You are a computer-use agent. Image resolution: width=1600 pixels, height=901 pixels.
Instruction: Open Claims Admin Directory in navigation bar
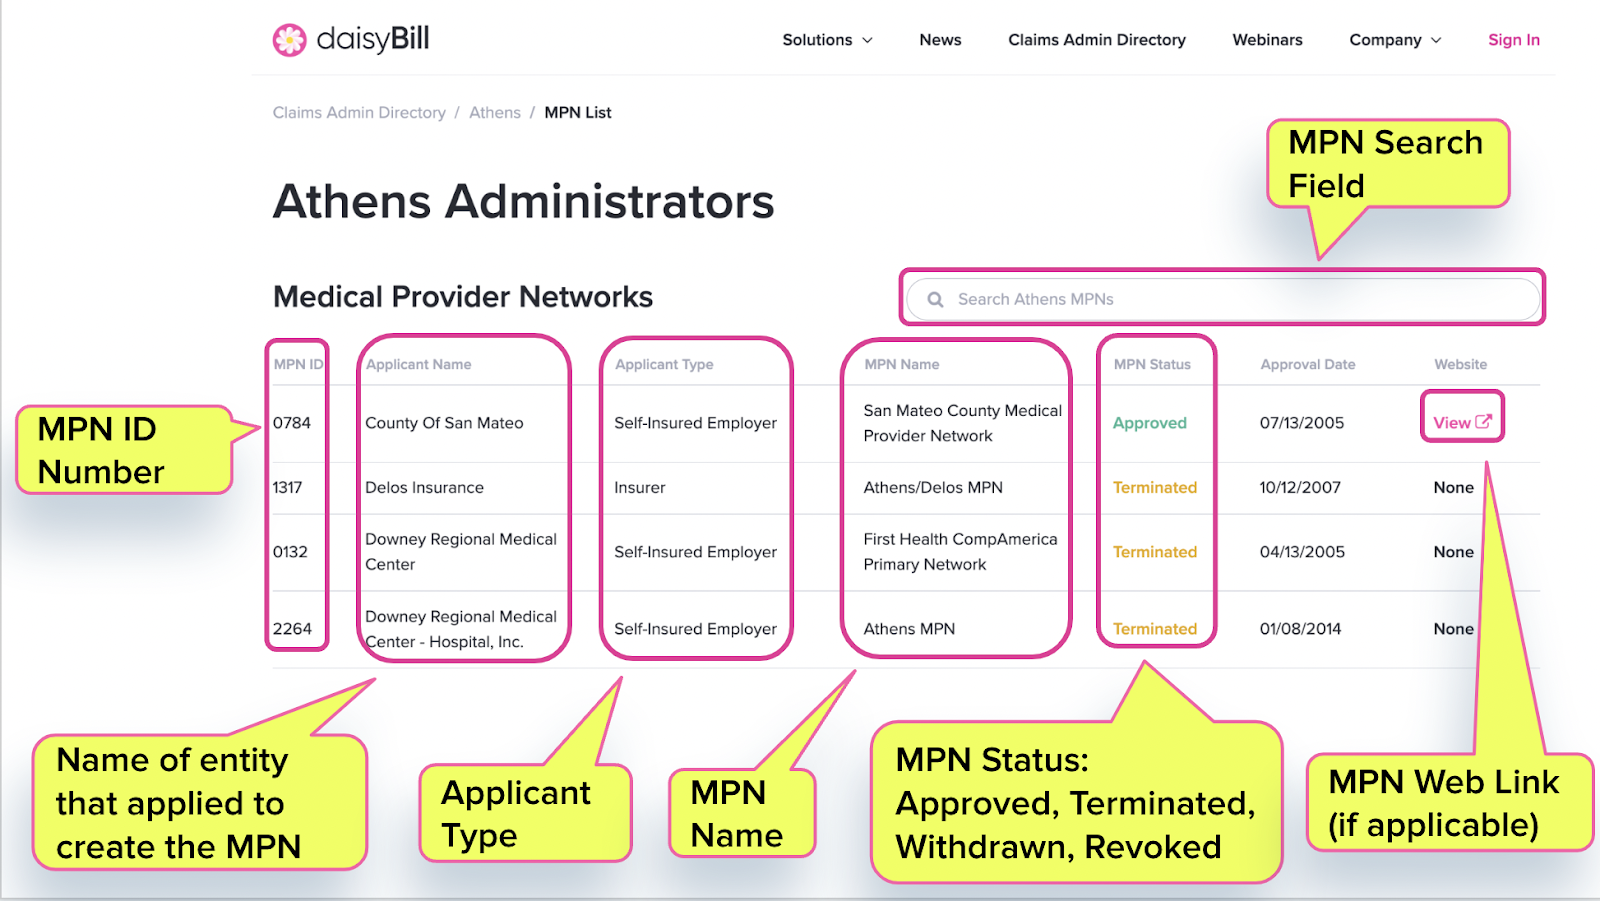tap(1097, 40)
